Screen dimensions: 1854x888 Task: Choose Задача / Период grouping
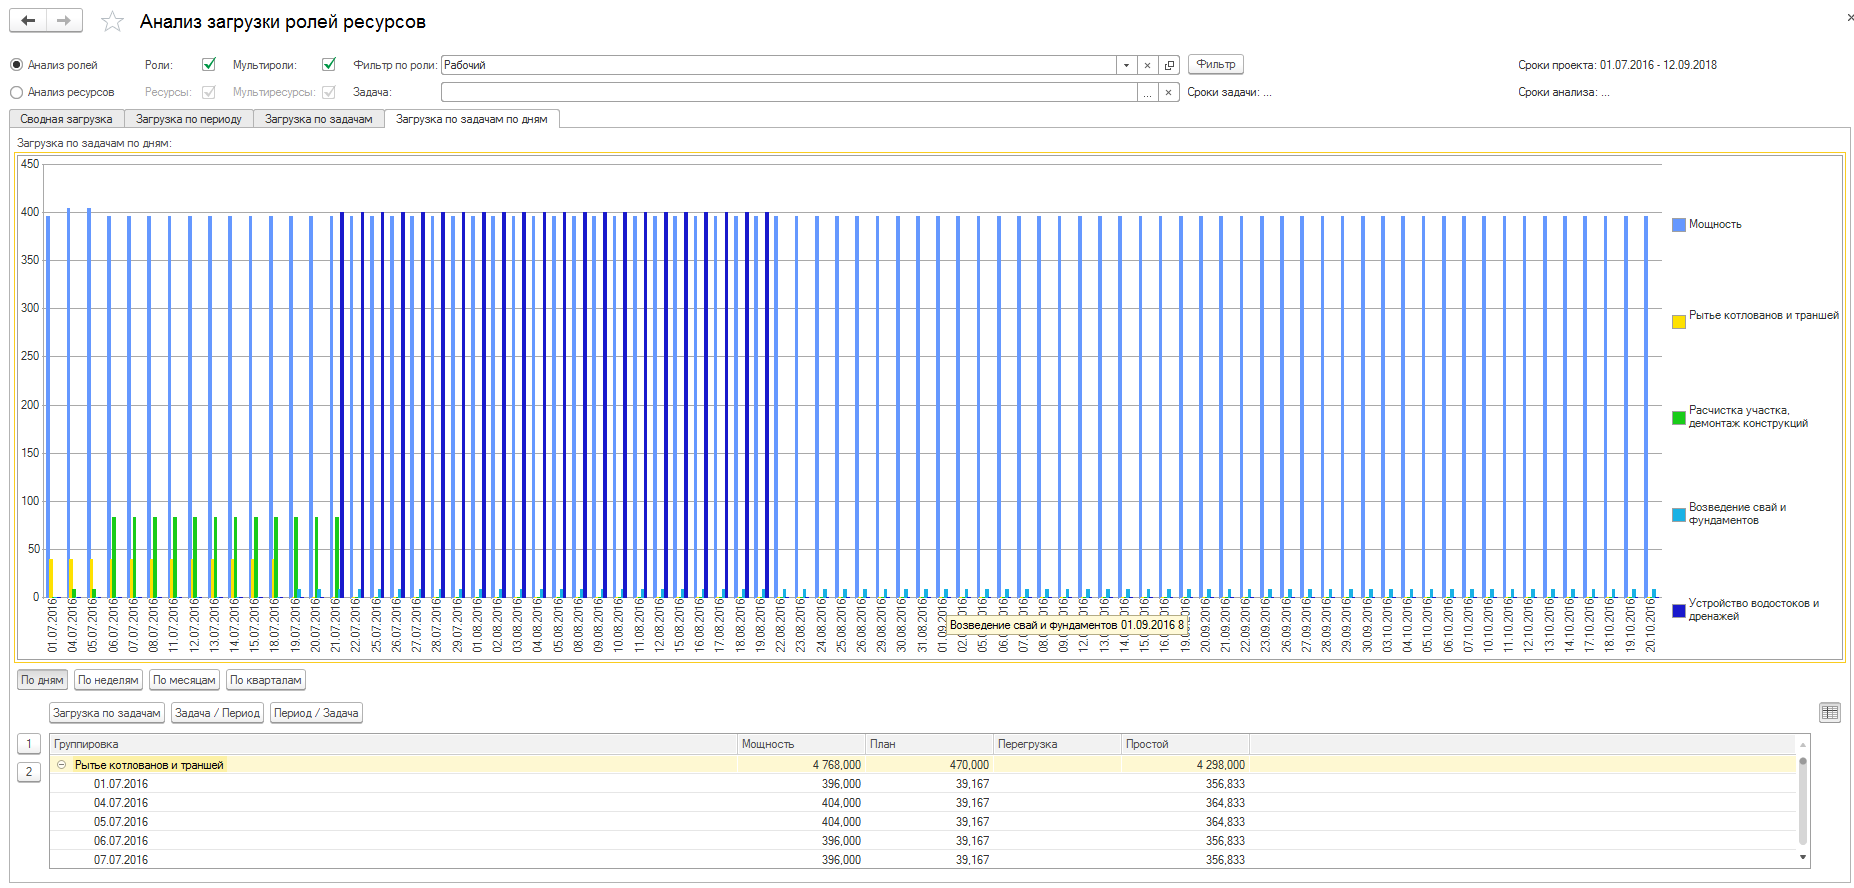[x=217, y=713]
